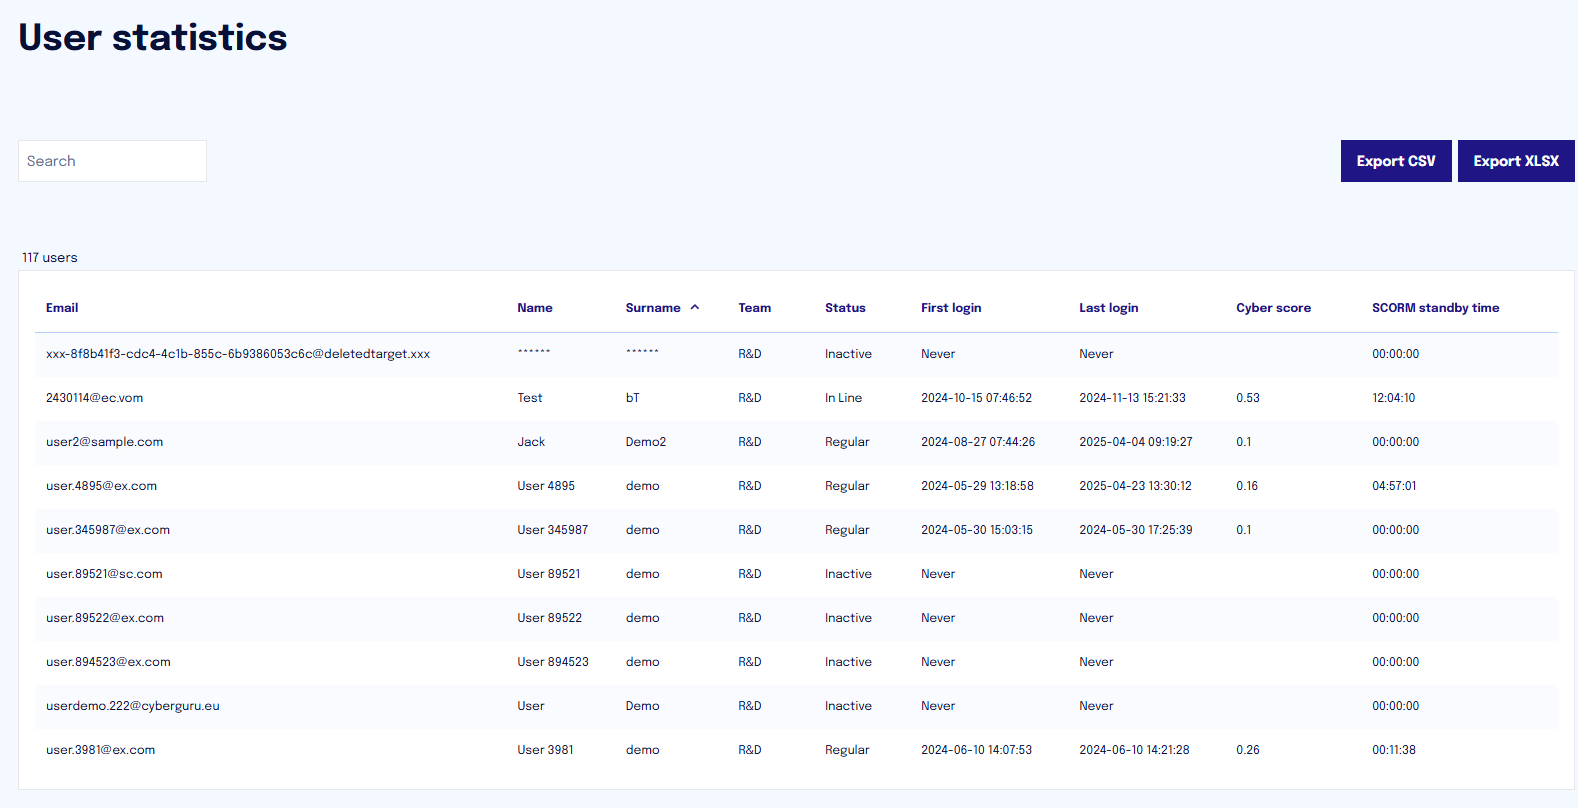1578x808 pixels.
Task: Click cyber score 0.53
Action: [x=1248, y=398]
